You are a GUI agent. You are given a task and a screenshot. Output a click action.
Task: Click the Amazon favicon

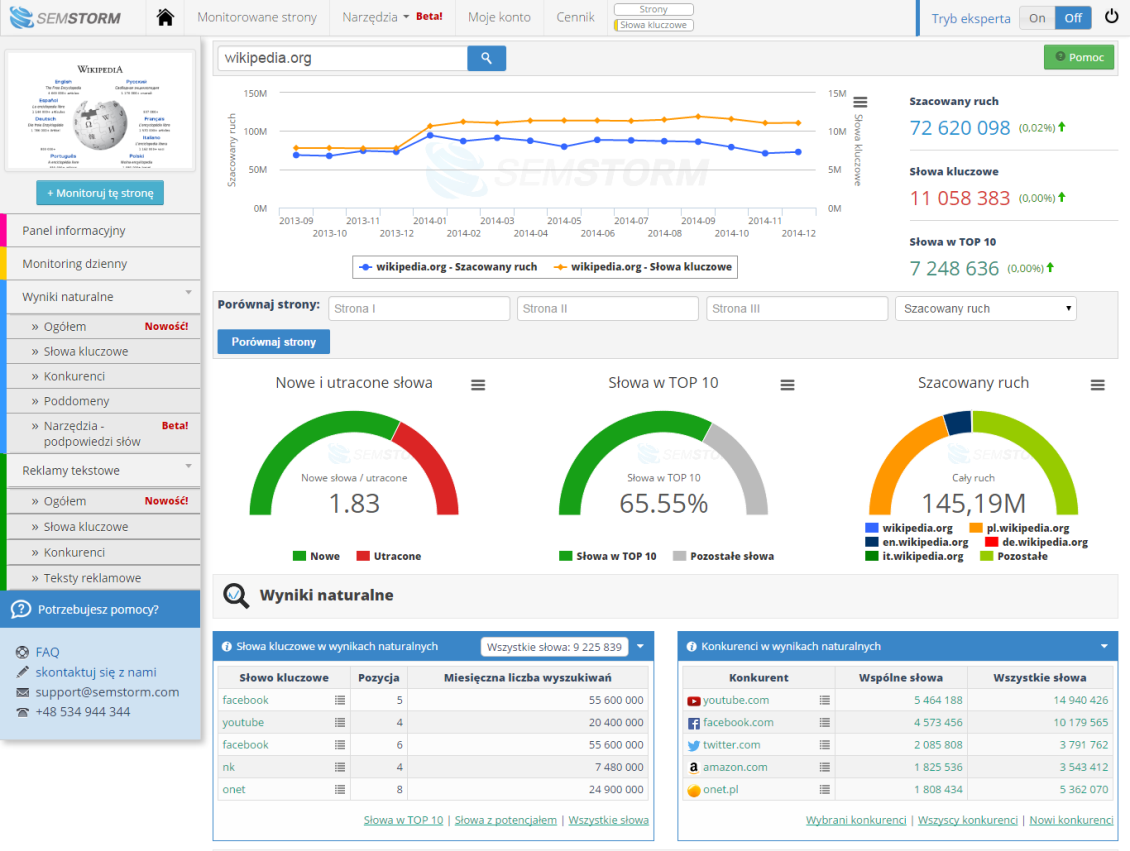(693, 767)
